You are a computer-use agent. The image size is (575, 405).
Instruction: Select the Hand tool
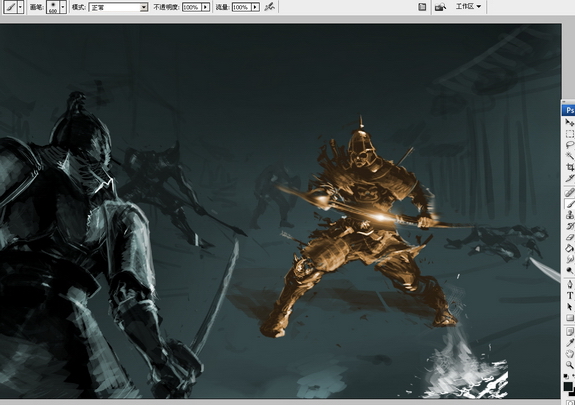click(x=569, y=354)
